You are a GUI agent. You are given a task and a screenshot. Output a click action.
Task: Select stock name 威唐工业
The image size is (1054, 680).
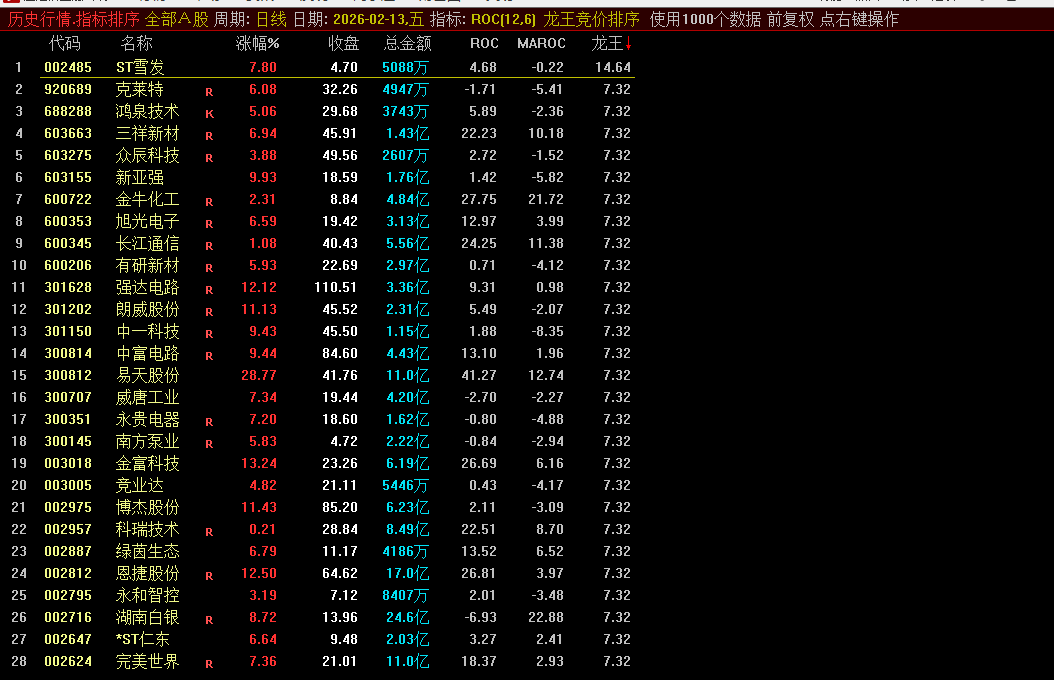(x=147, y=397)
